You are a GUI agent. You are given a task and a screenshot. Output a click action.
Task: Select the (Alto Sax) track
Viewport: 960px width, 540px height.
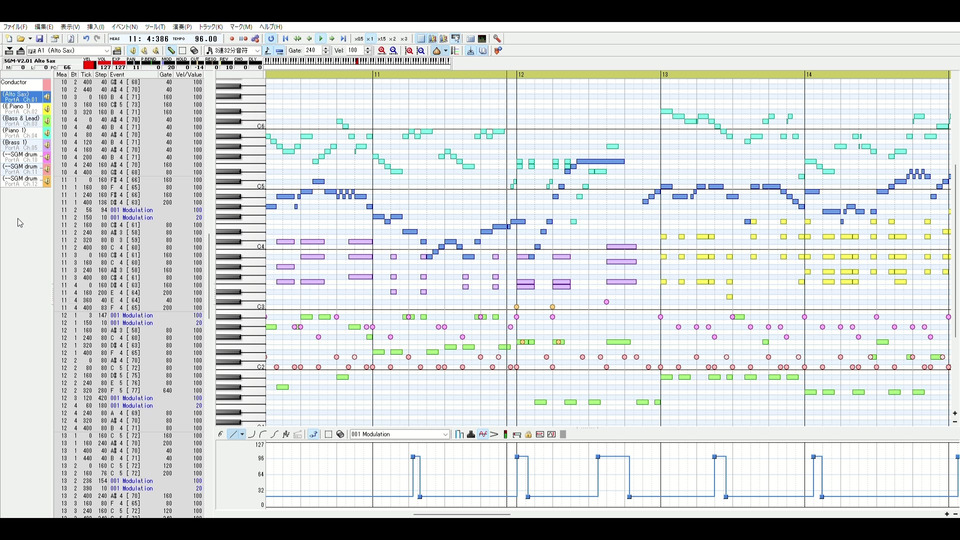click(21, 97)
